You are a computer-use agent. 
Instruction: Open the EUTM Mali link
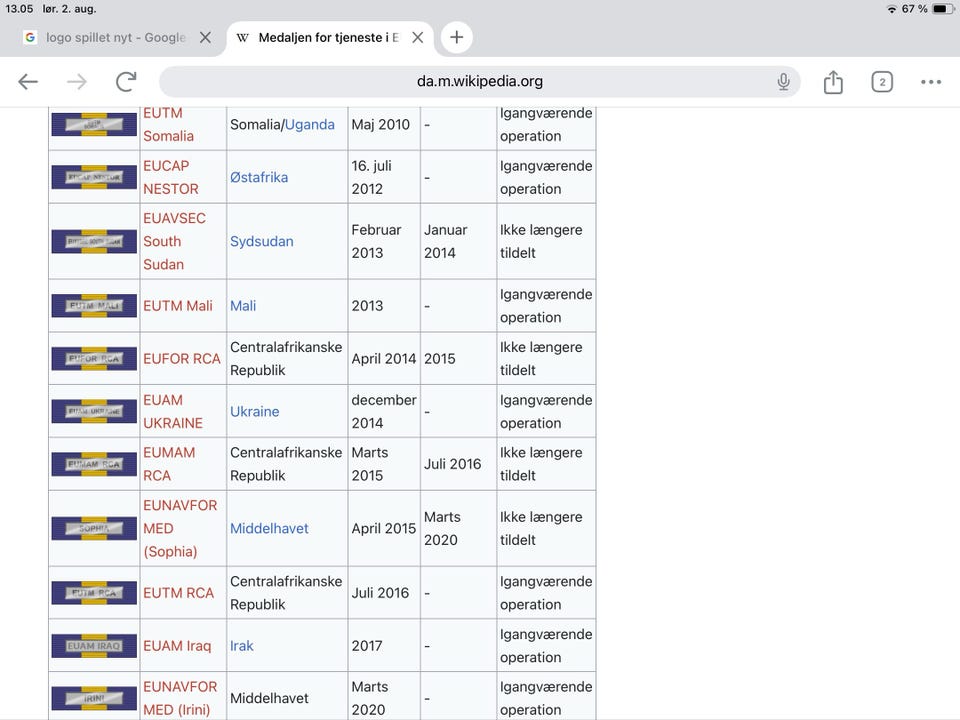click(x=178, y=306)
